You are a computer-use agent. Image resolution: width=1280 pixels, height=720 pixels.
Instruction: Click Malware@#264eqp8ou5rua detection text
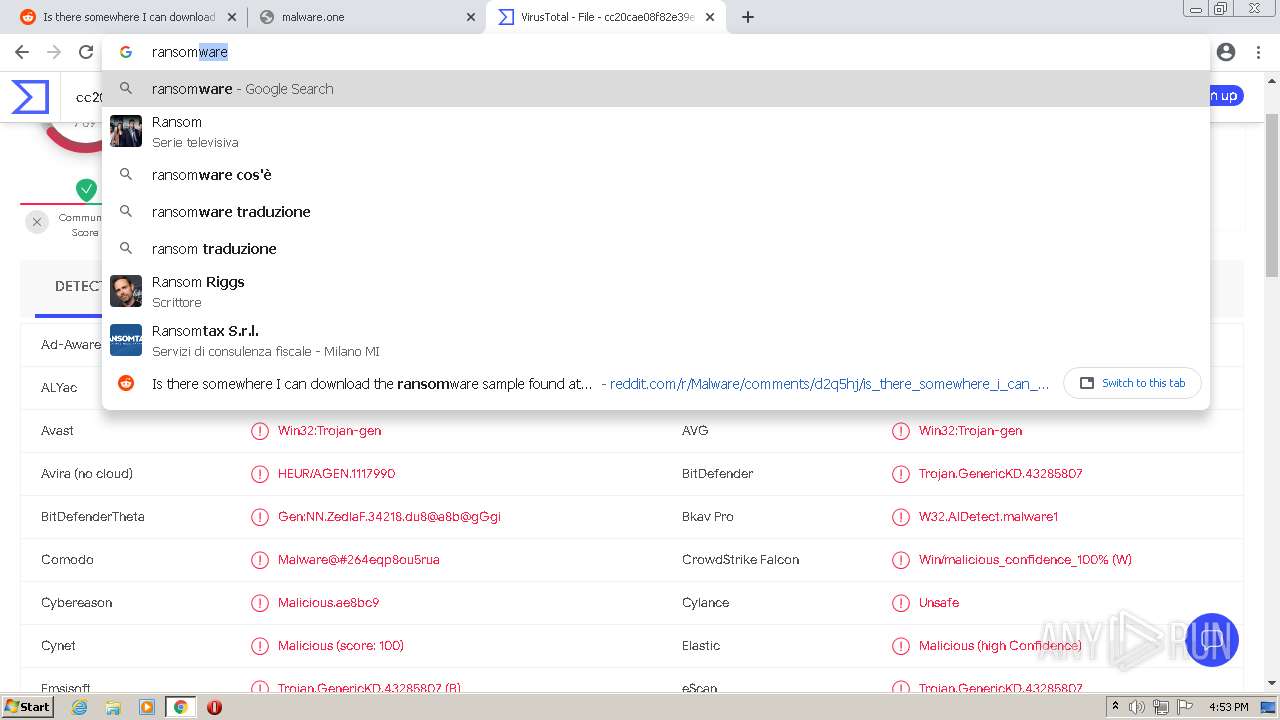(358, 560)
